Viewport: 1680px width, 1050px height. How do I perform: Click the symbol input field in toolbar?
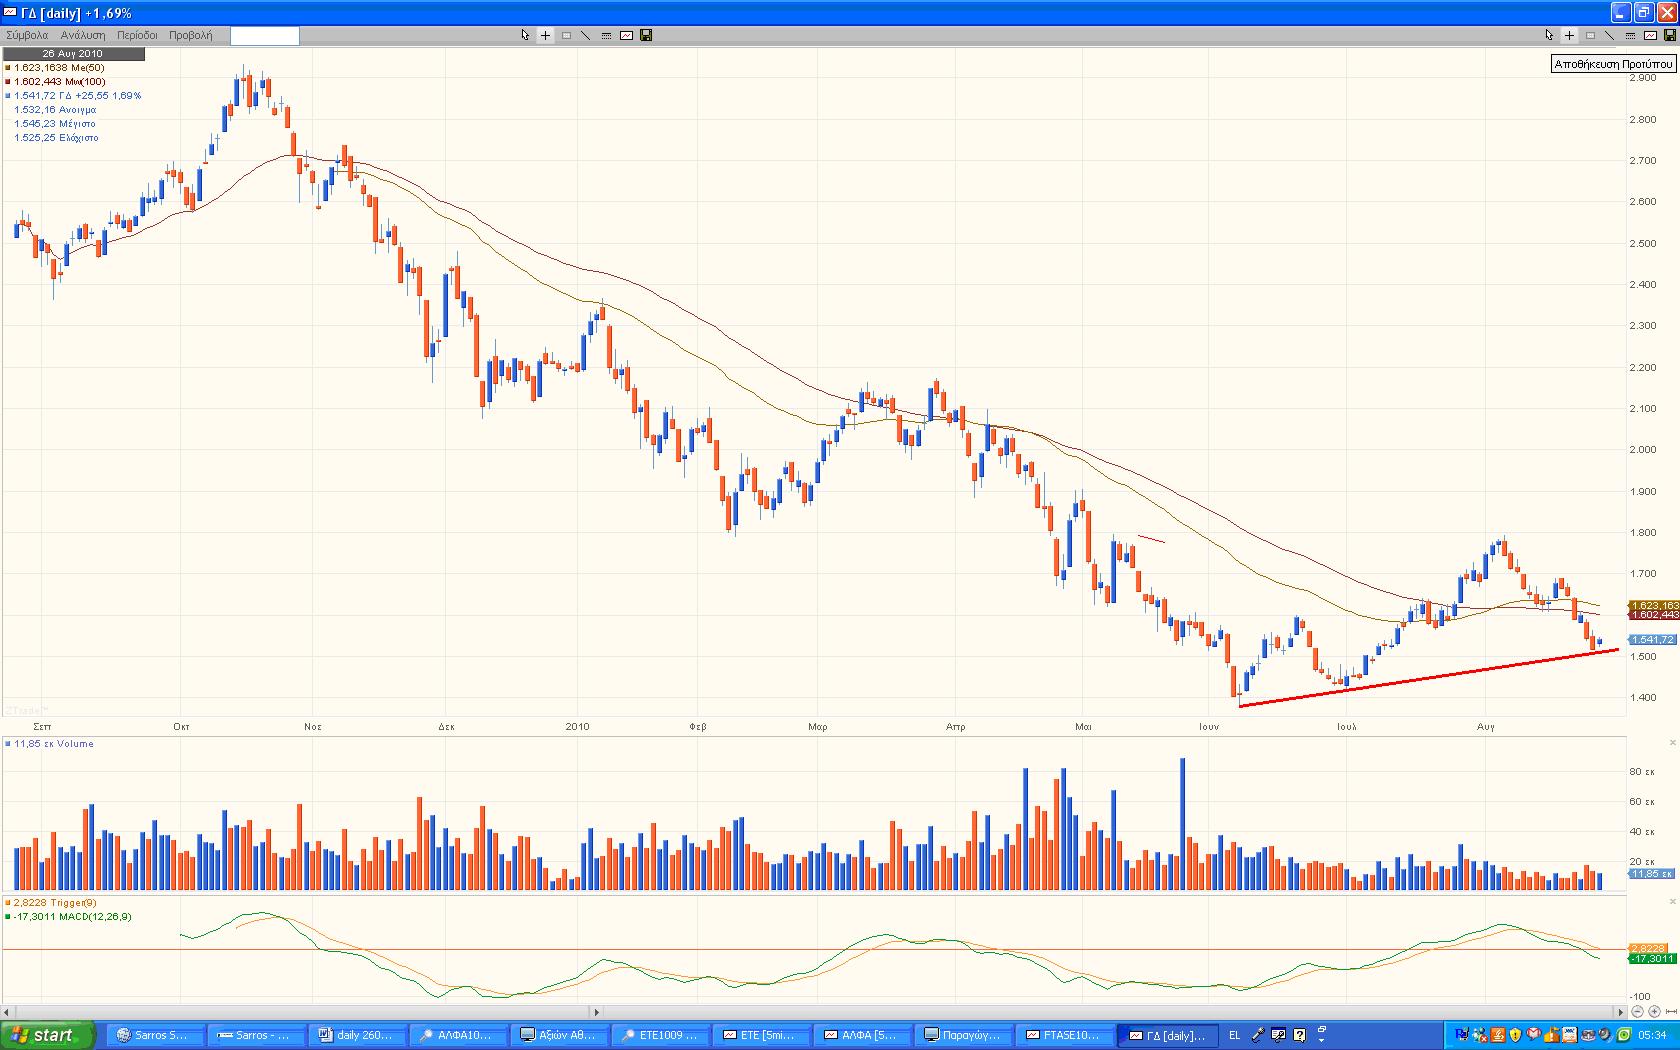pyautogui.click(x=264, y=36)
